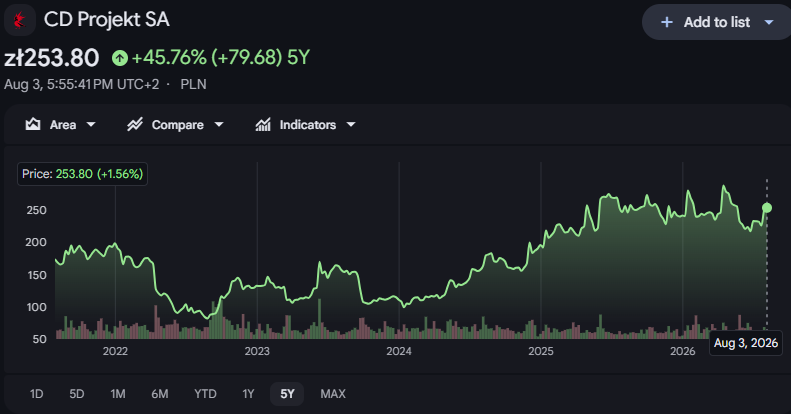Click the Aug 3, 5:55:41 PM UTC+2 timestamp

tap(81, 84)
